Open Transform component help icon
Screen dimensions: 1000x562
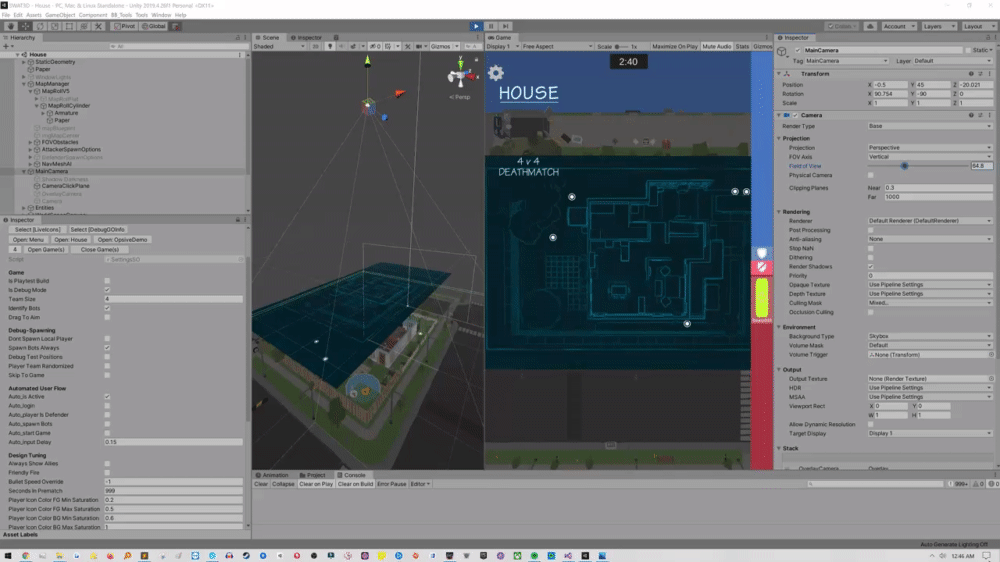[x=971, y=74]
